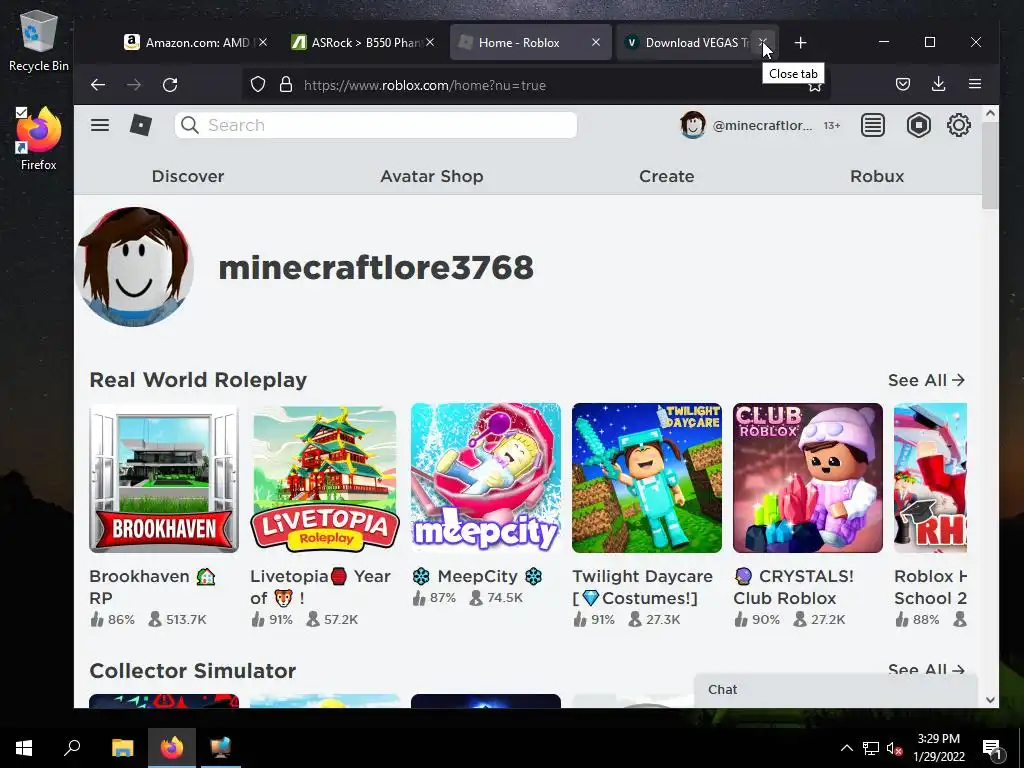
Task: Open the Windows notification center
Action: 993,748
